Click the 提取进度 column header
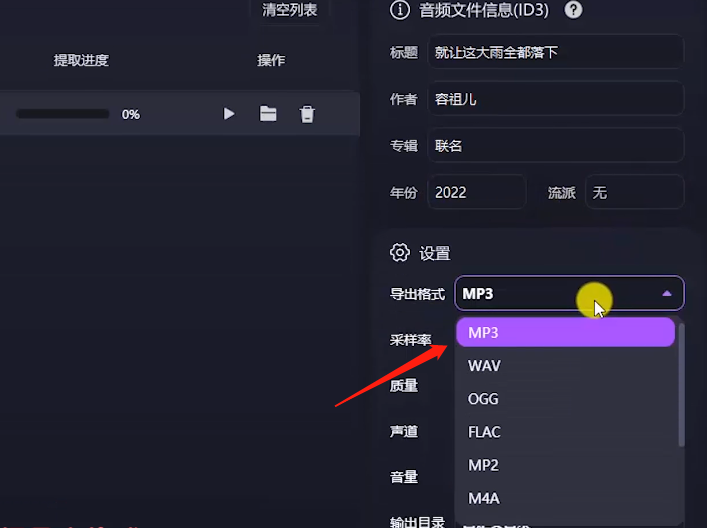Viewport: 707px width, 528px height. point(81,60)
